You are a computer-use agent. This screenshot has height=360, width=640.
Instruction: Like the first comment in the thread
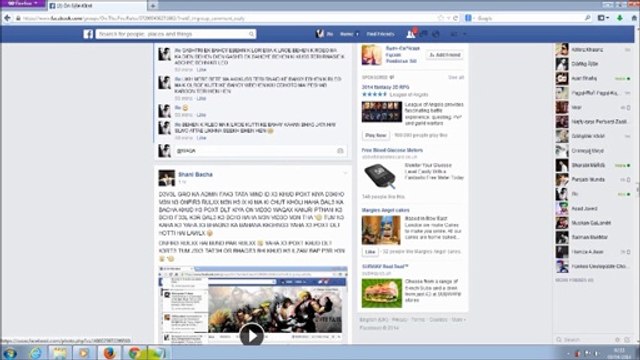201,70
